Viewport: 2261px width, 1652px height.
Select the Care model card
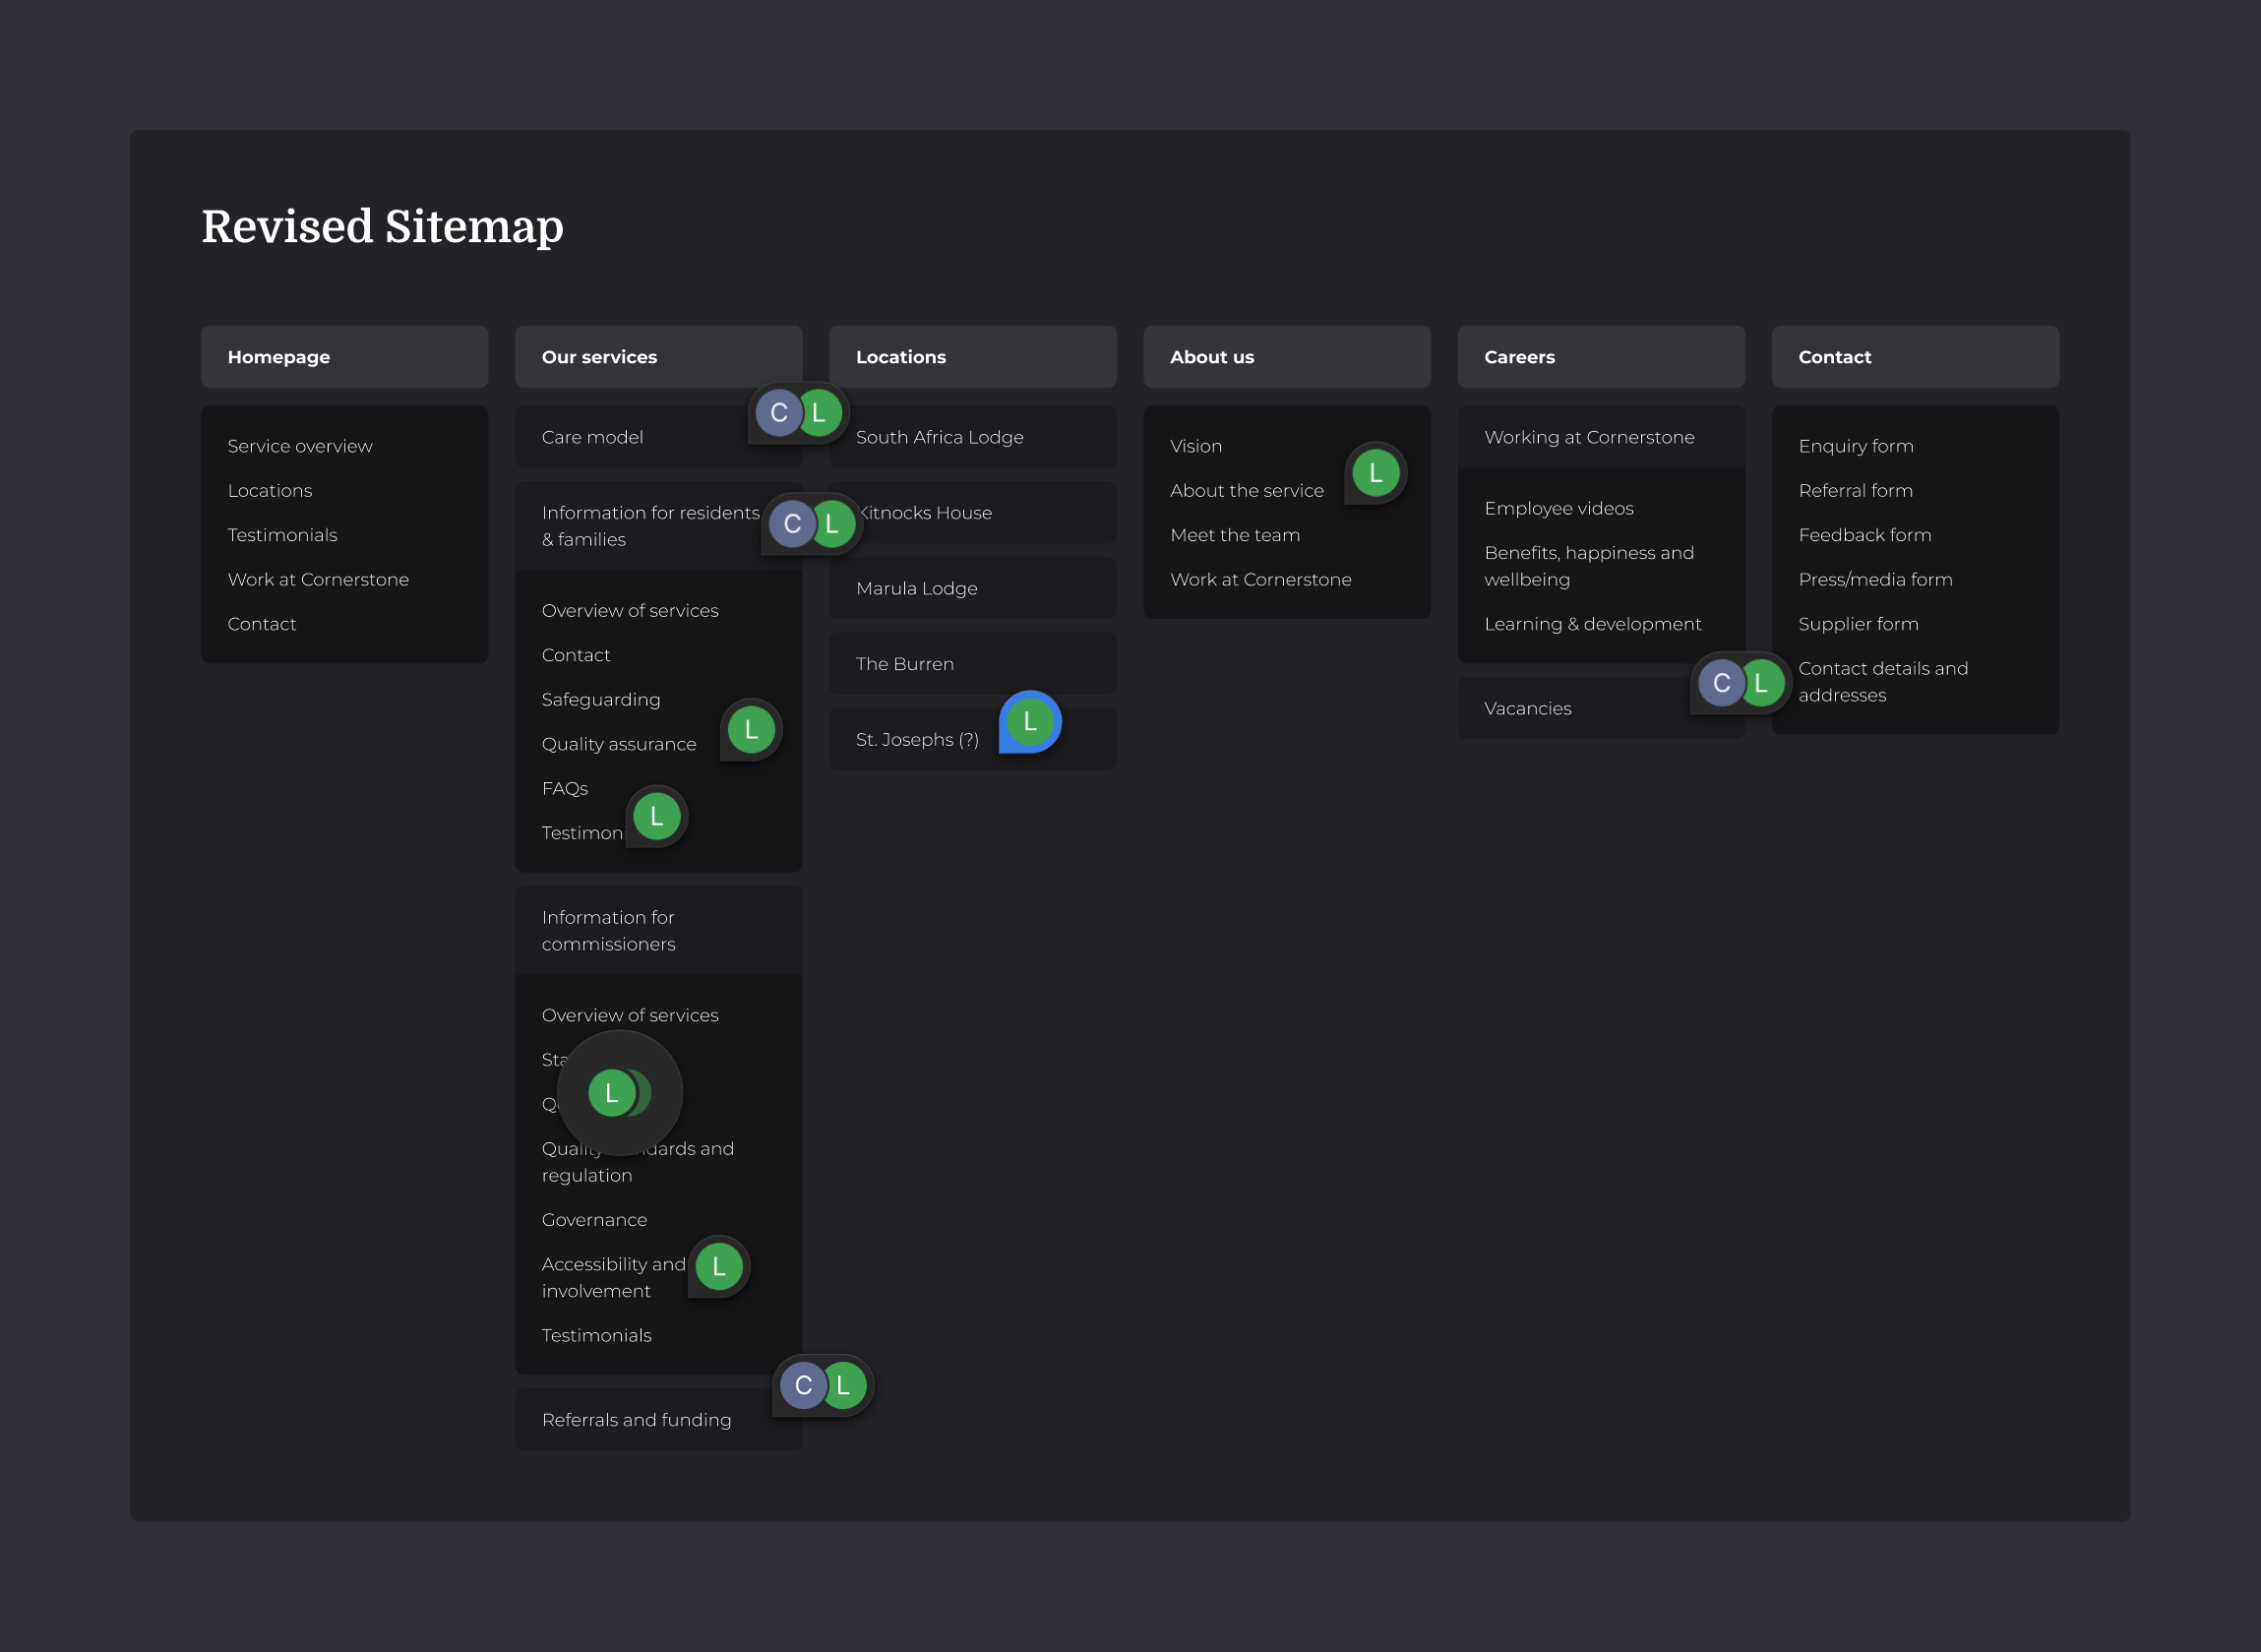pos(658,437)
